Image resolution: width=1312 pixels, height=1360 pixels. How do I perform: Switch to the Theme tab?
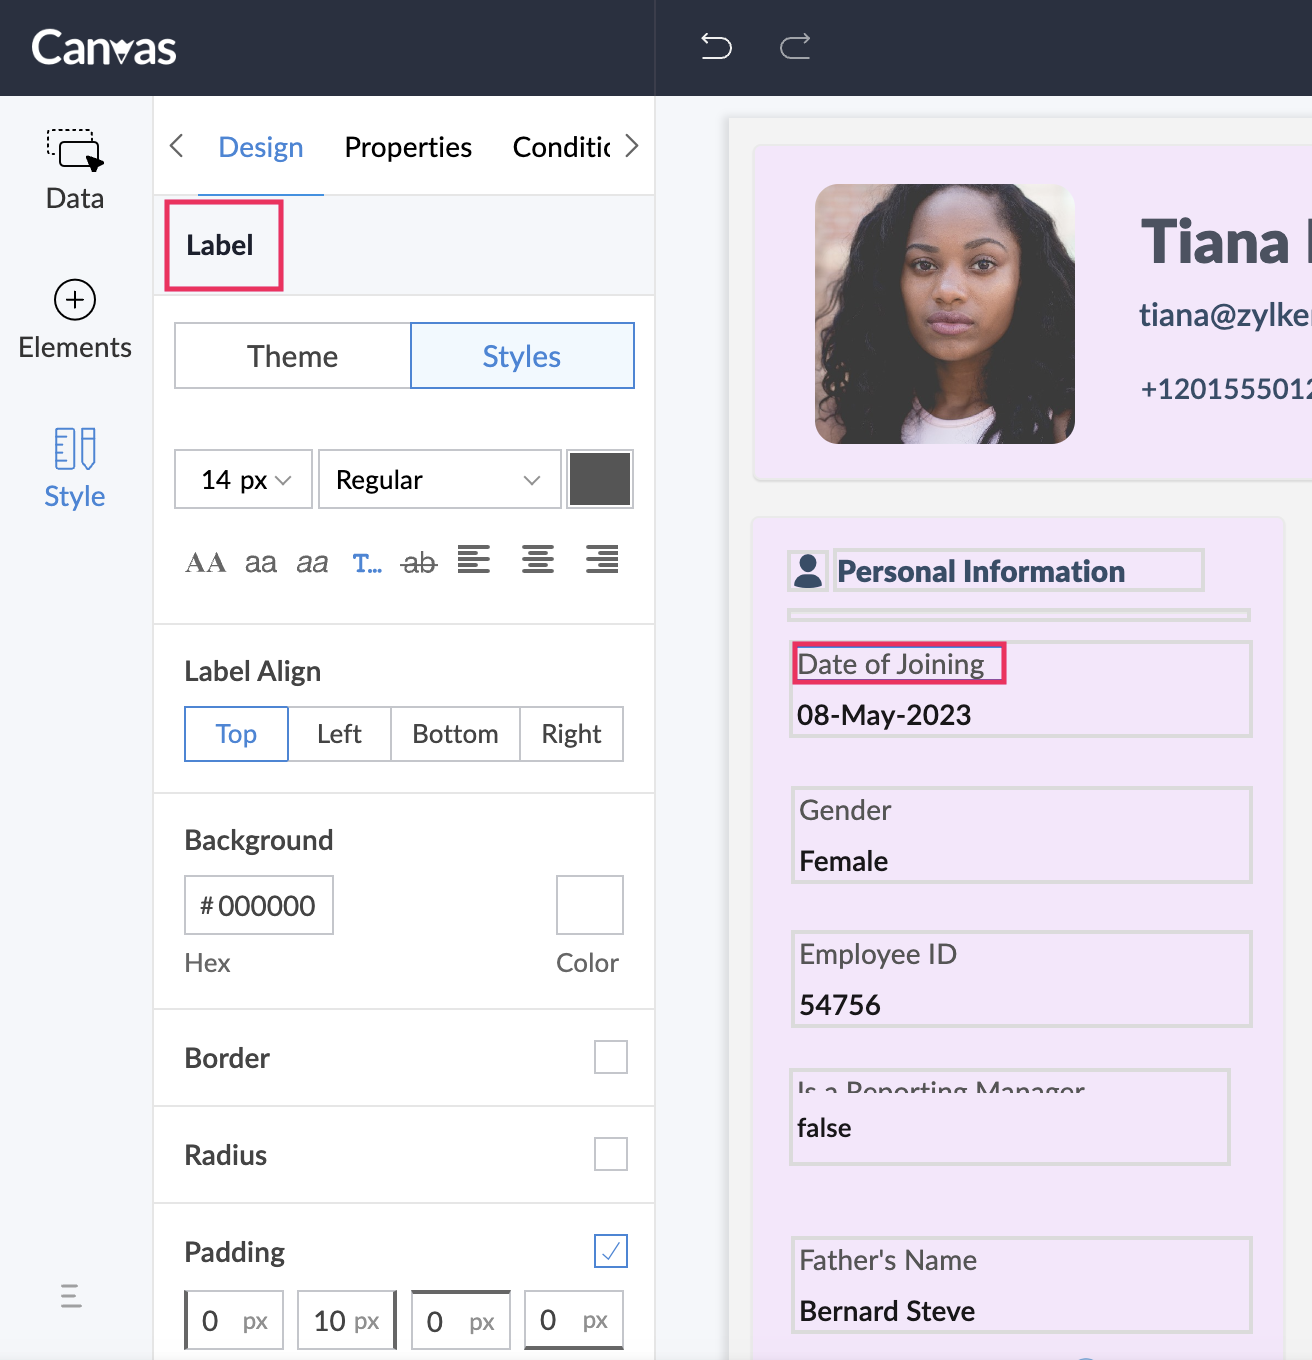tap(292, 356)
